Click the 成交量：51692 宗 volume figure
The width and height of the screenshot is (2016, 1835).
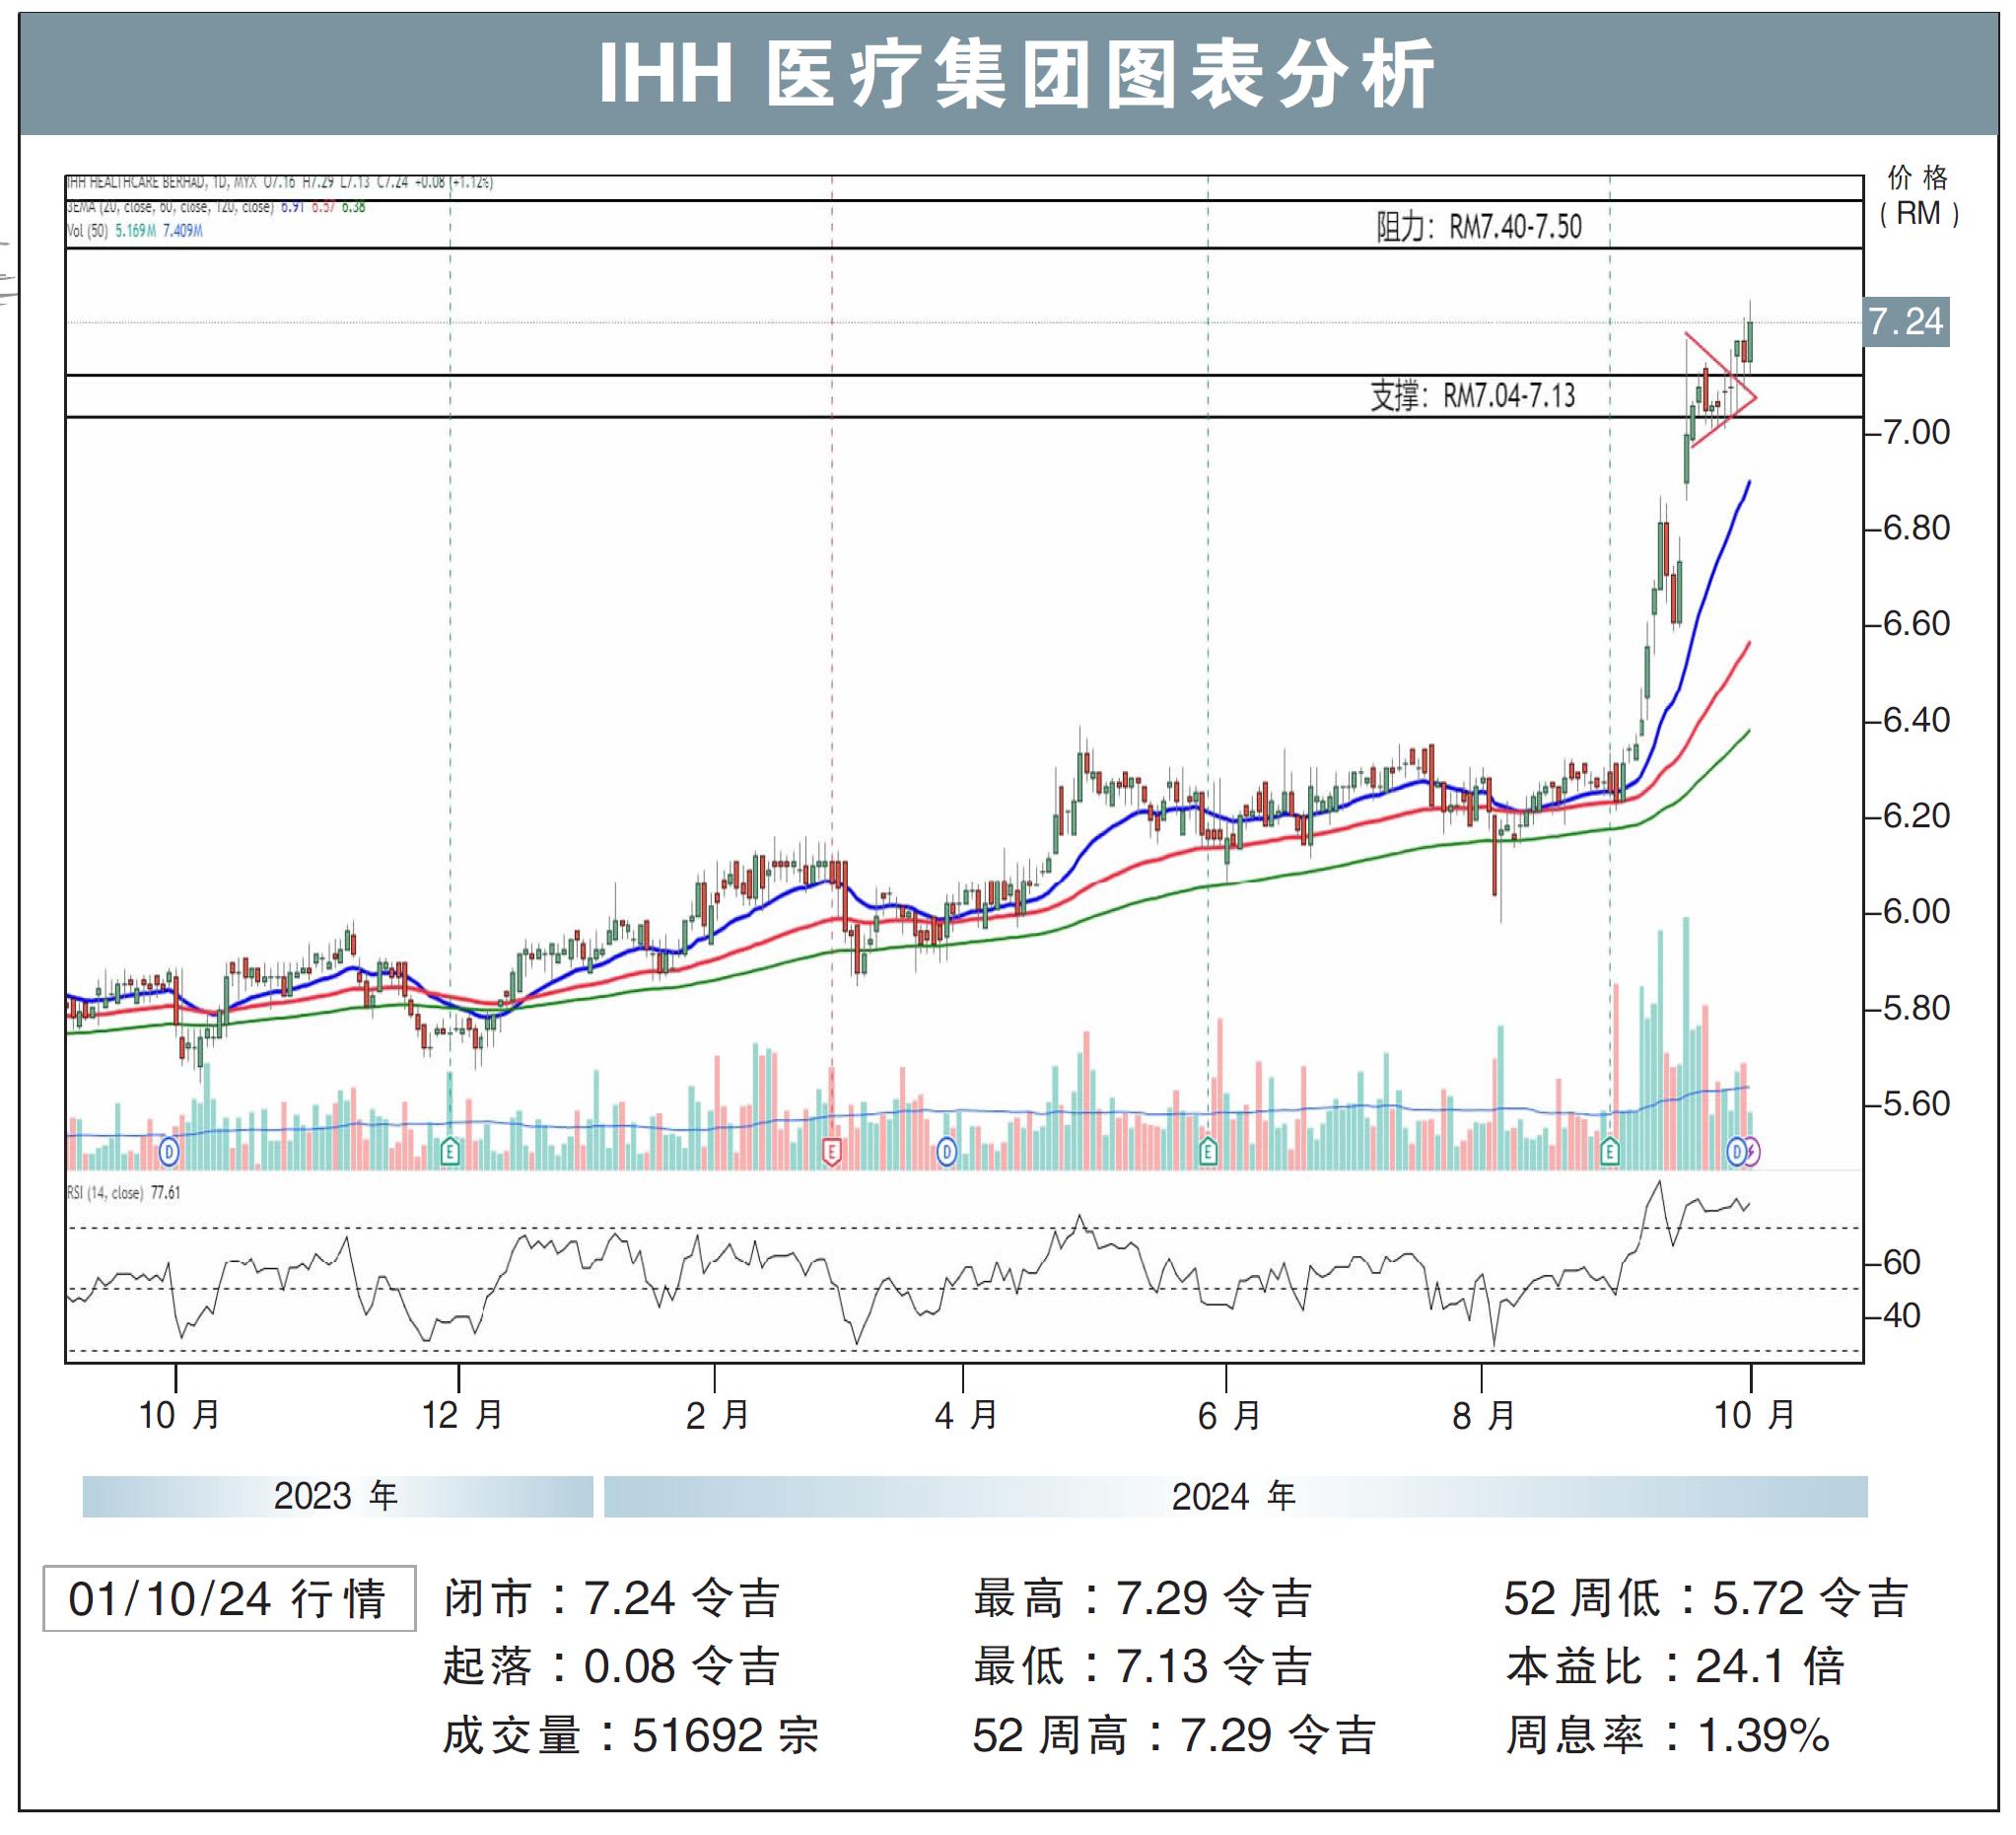tap(631, 1735)
